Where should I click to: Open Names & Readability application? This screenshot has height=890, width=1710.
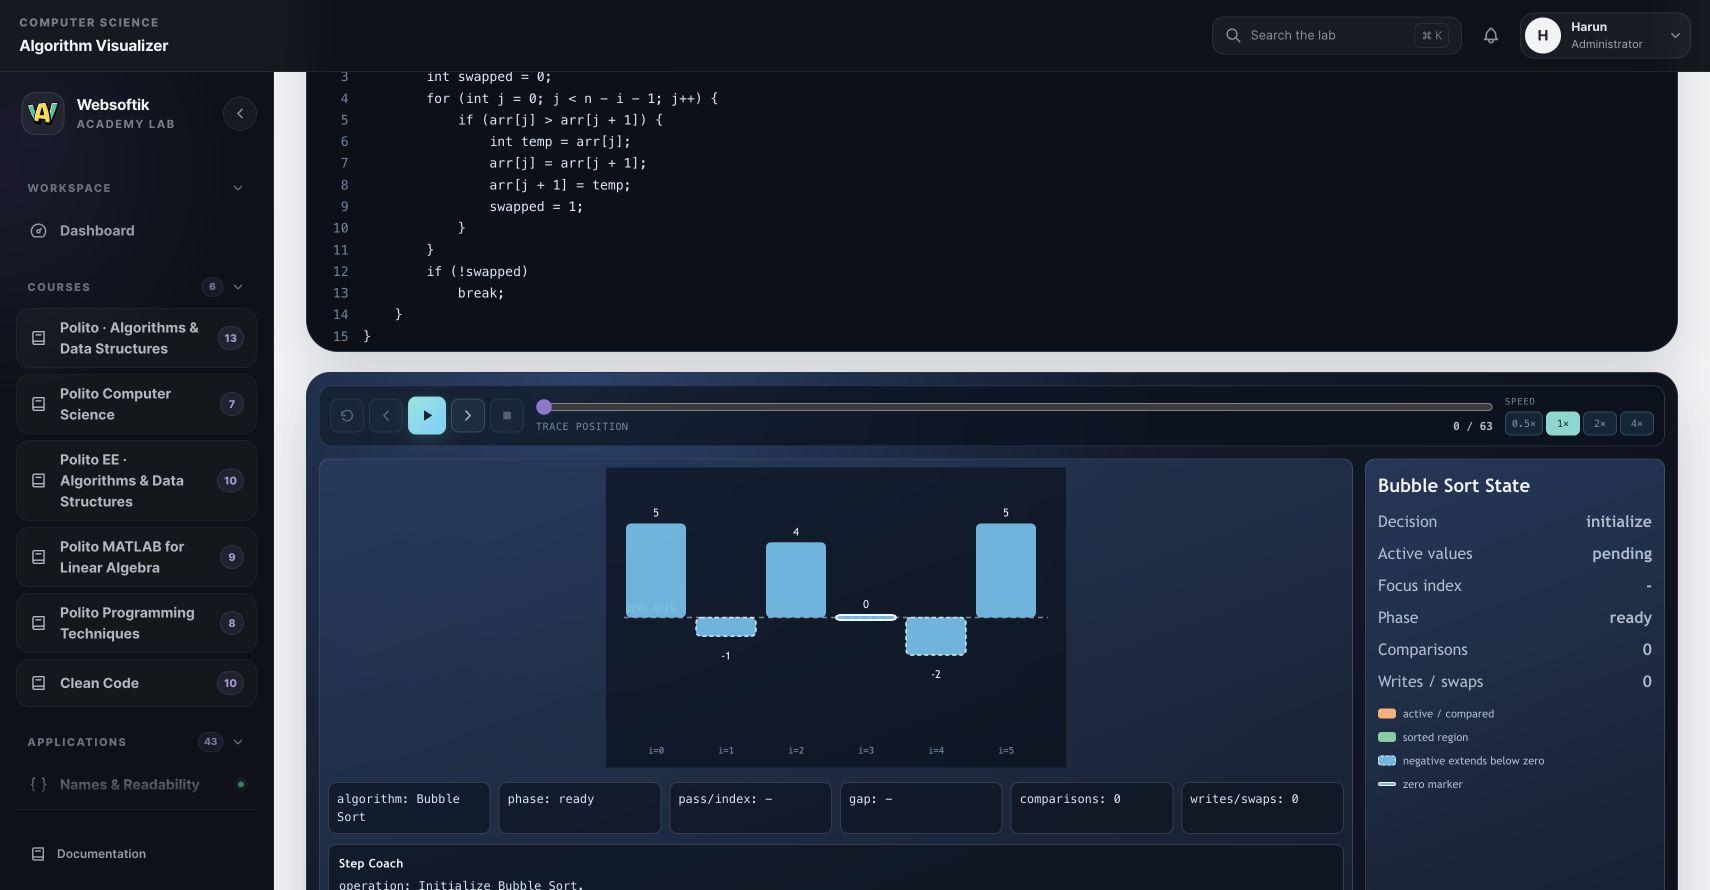point(137,784)
